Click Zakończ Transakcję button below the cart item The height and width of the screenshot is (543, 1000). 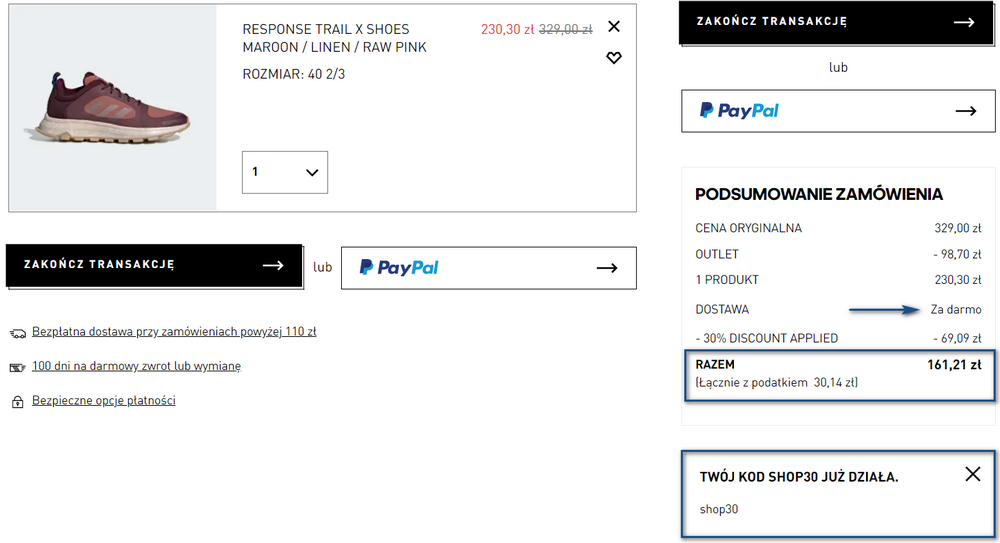tap(154, 265)
